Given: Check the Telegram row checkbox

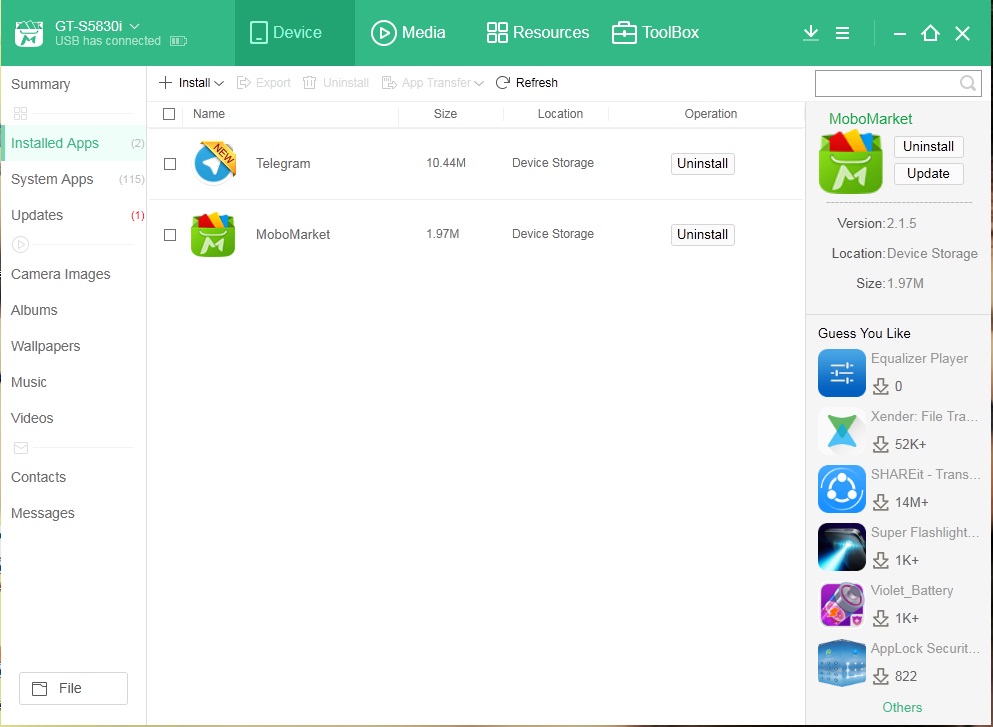Looking at the screenshot, I should click(170, 164).
